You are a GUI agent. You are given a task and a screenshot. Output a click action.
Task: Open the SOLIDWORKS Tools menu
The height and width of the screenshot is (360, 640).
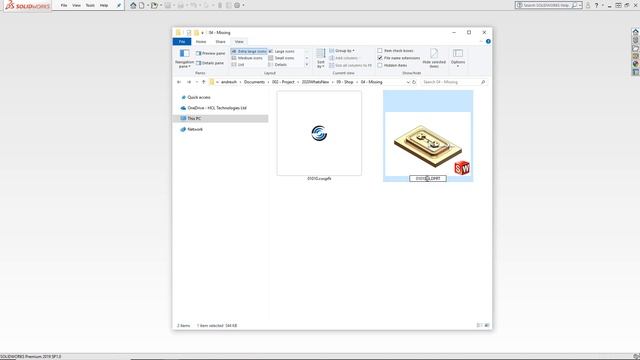coord(90,5)
